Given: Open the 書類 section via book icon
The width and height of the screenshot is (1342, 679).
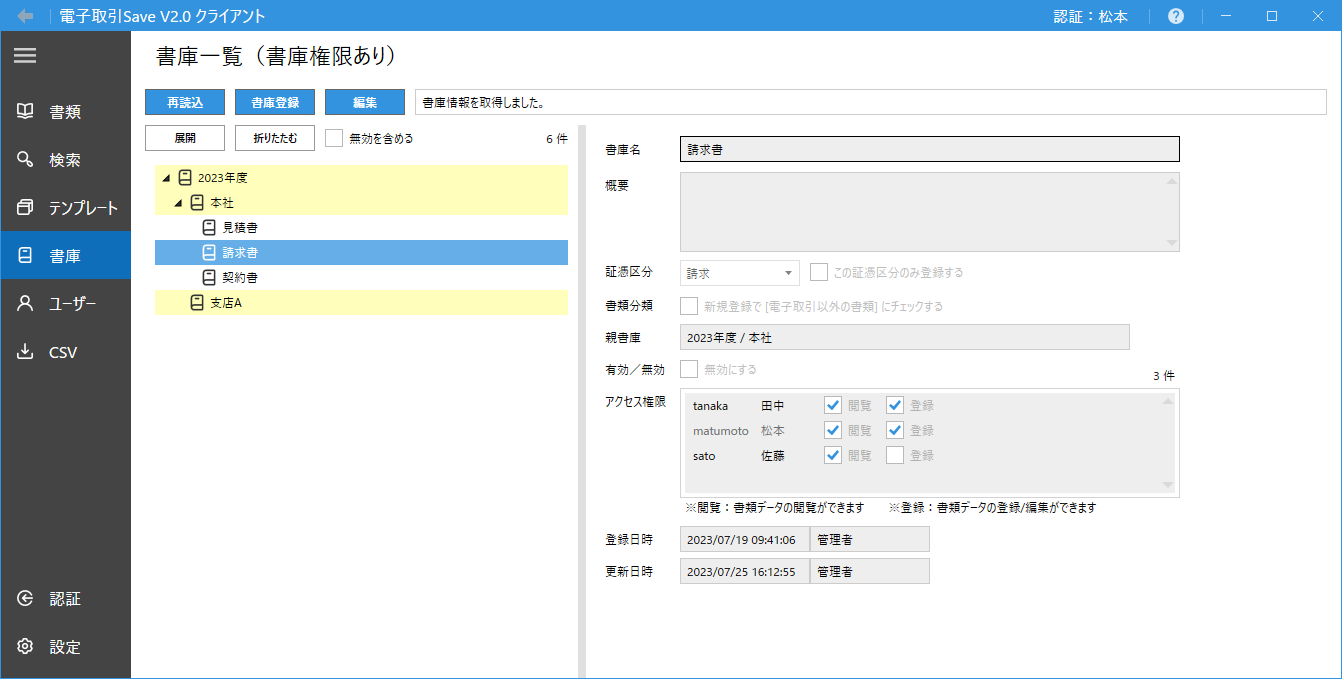Looking at the screenshot, I should point(26,111).
